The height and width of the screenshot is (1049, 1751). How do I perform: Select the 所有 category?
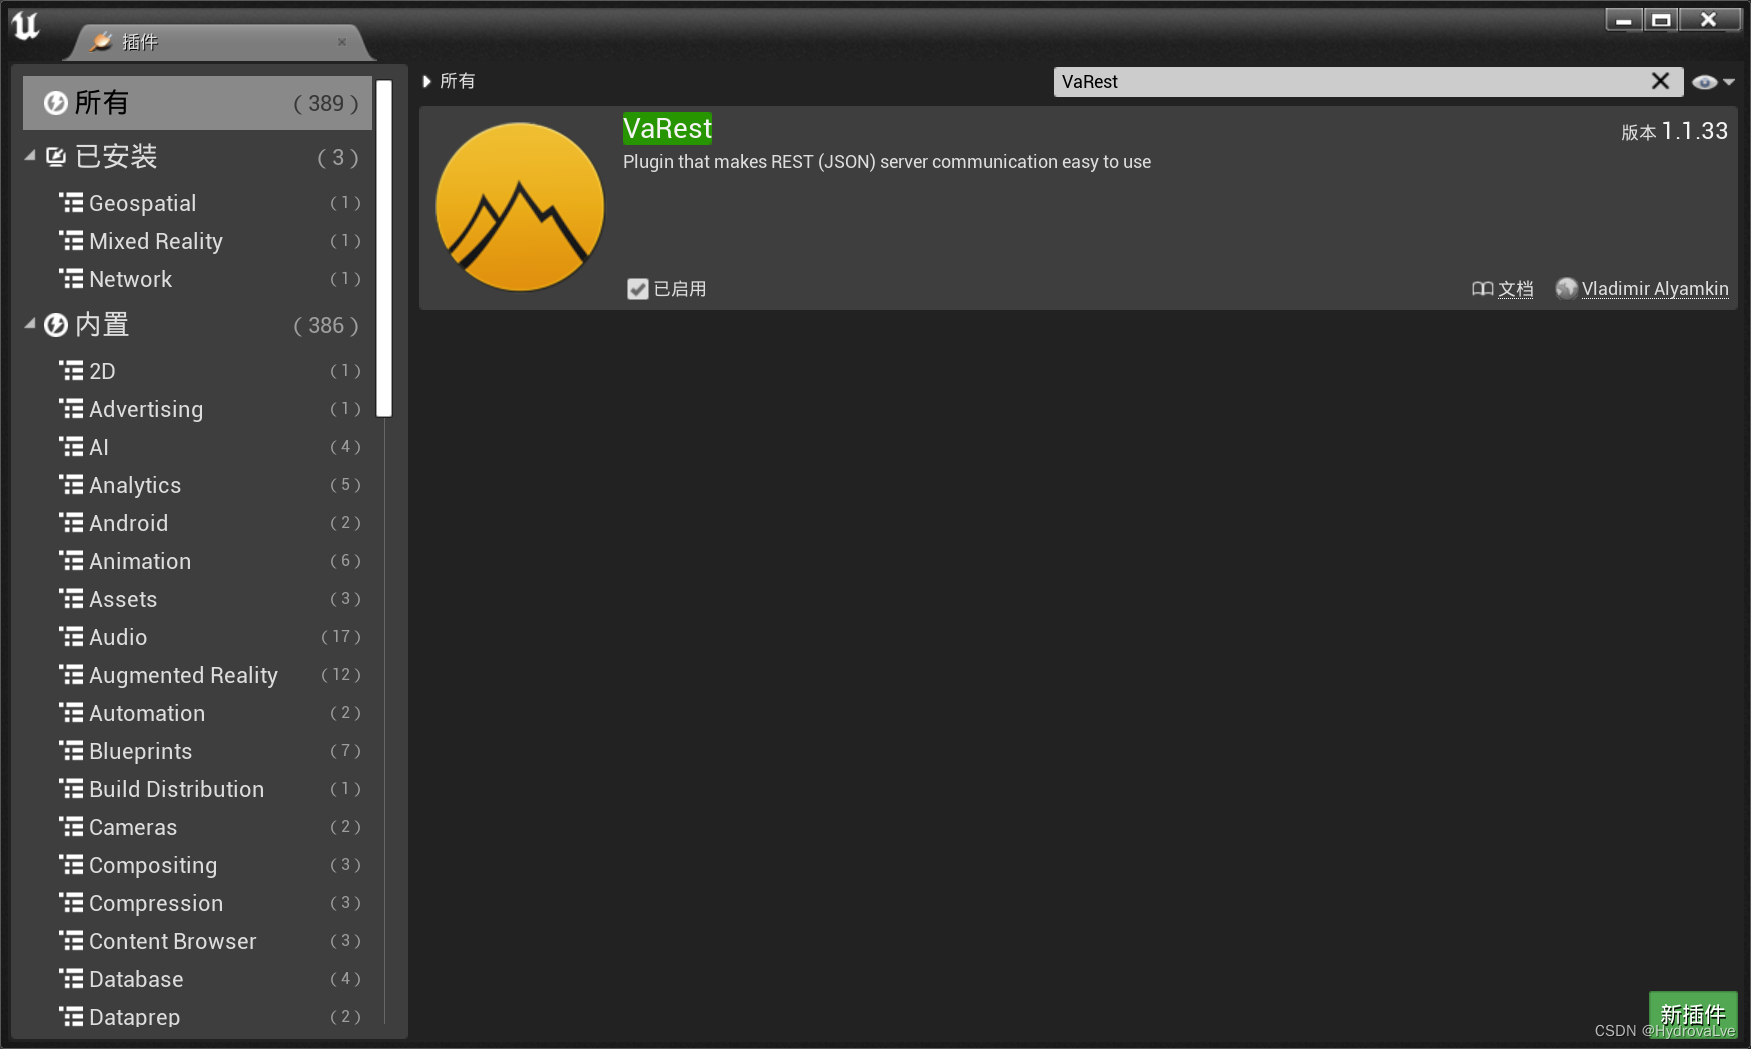click(x=197, y=103)
